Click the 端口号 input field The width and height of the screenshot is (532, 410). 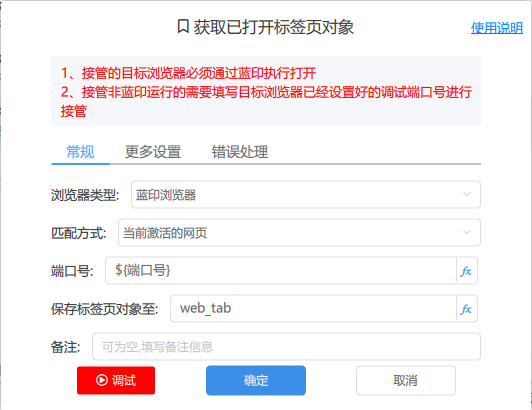(281, 271)
